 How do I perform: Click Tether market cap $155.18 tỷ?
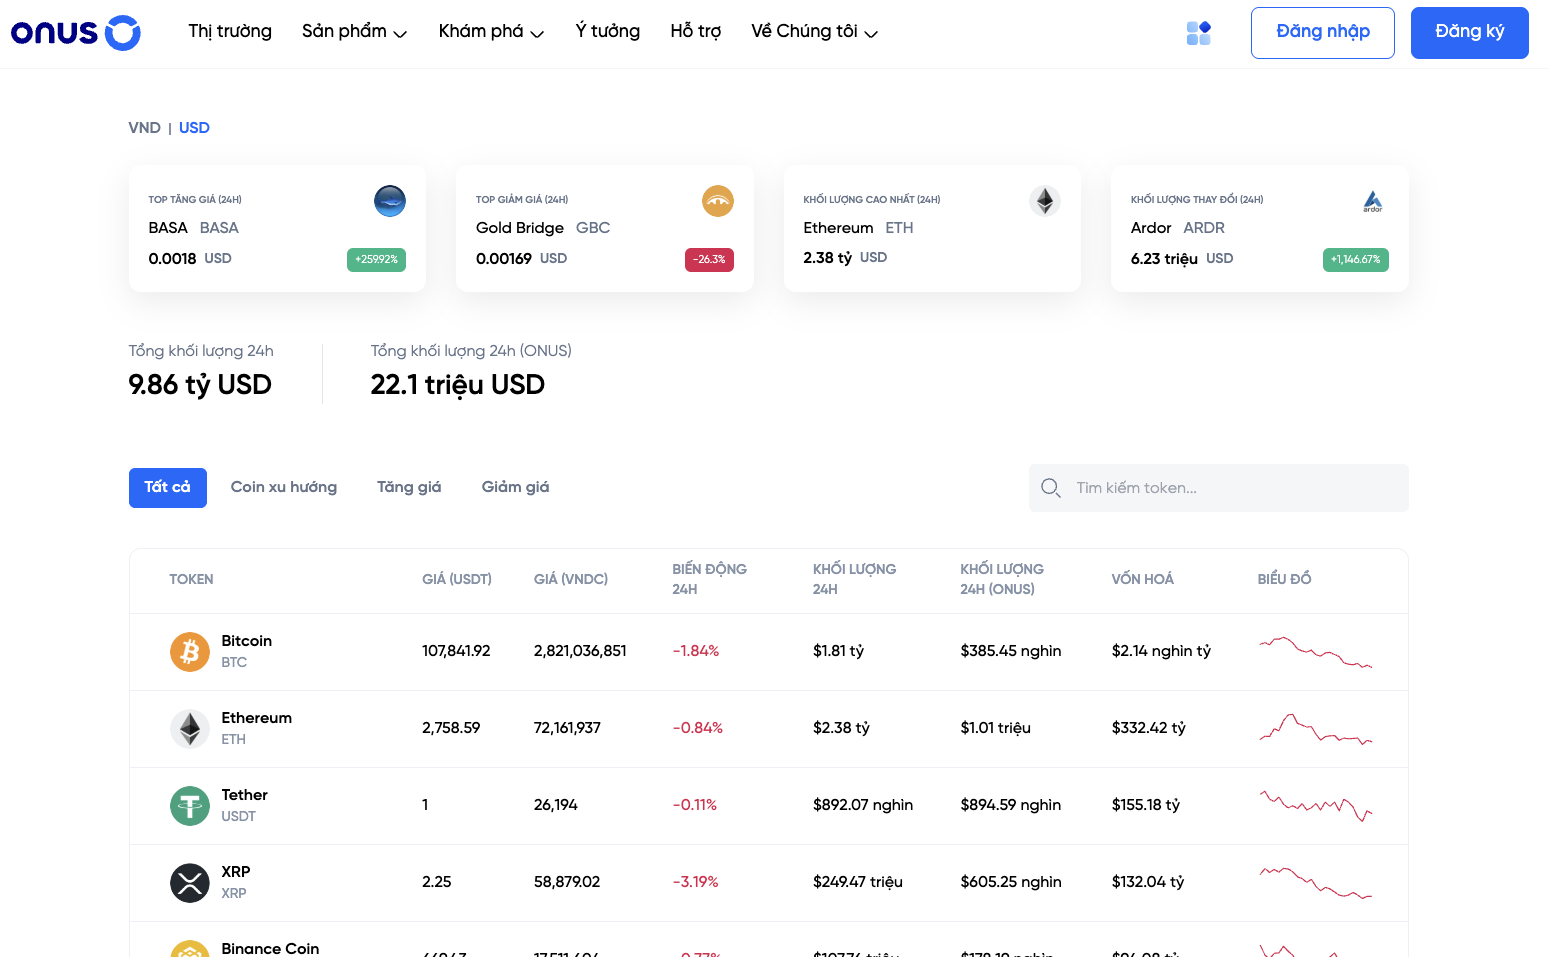pyautogui.click(x=1146, y=805)
